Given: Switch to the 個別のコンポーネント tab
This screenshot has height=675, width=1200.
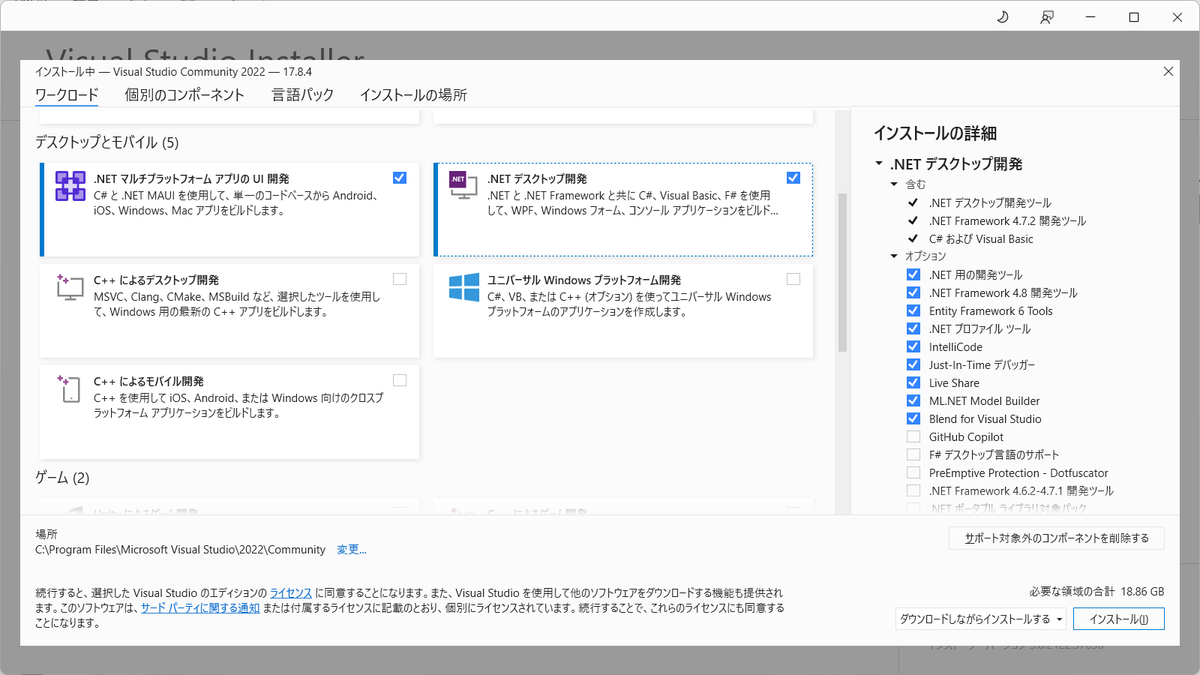Looking at the screenshot, I should pos(185,96).
